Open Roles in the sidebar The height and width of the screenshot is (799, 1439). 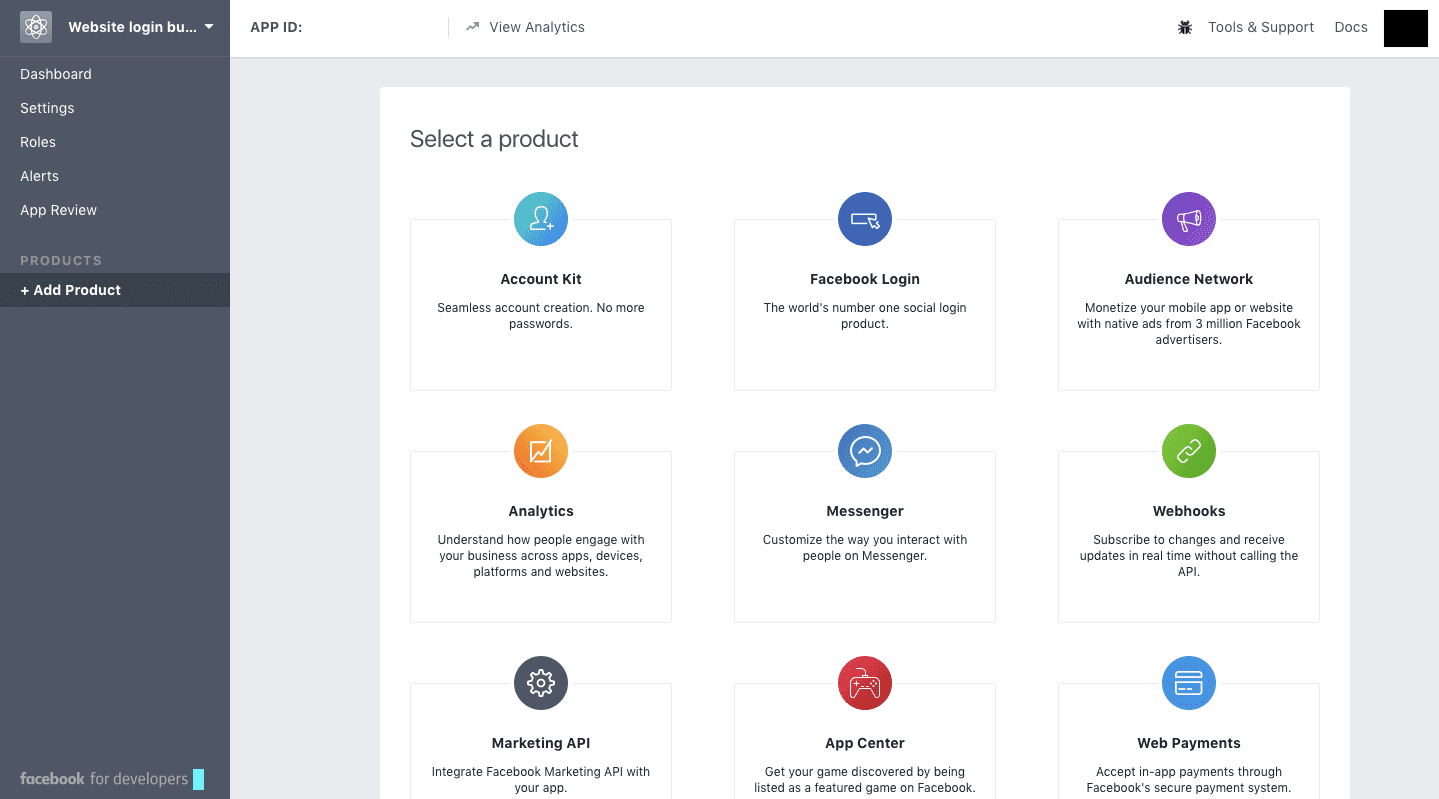point(38,142)
